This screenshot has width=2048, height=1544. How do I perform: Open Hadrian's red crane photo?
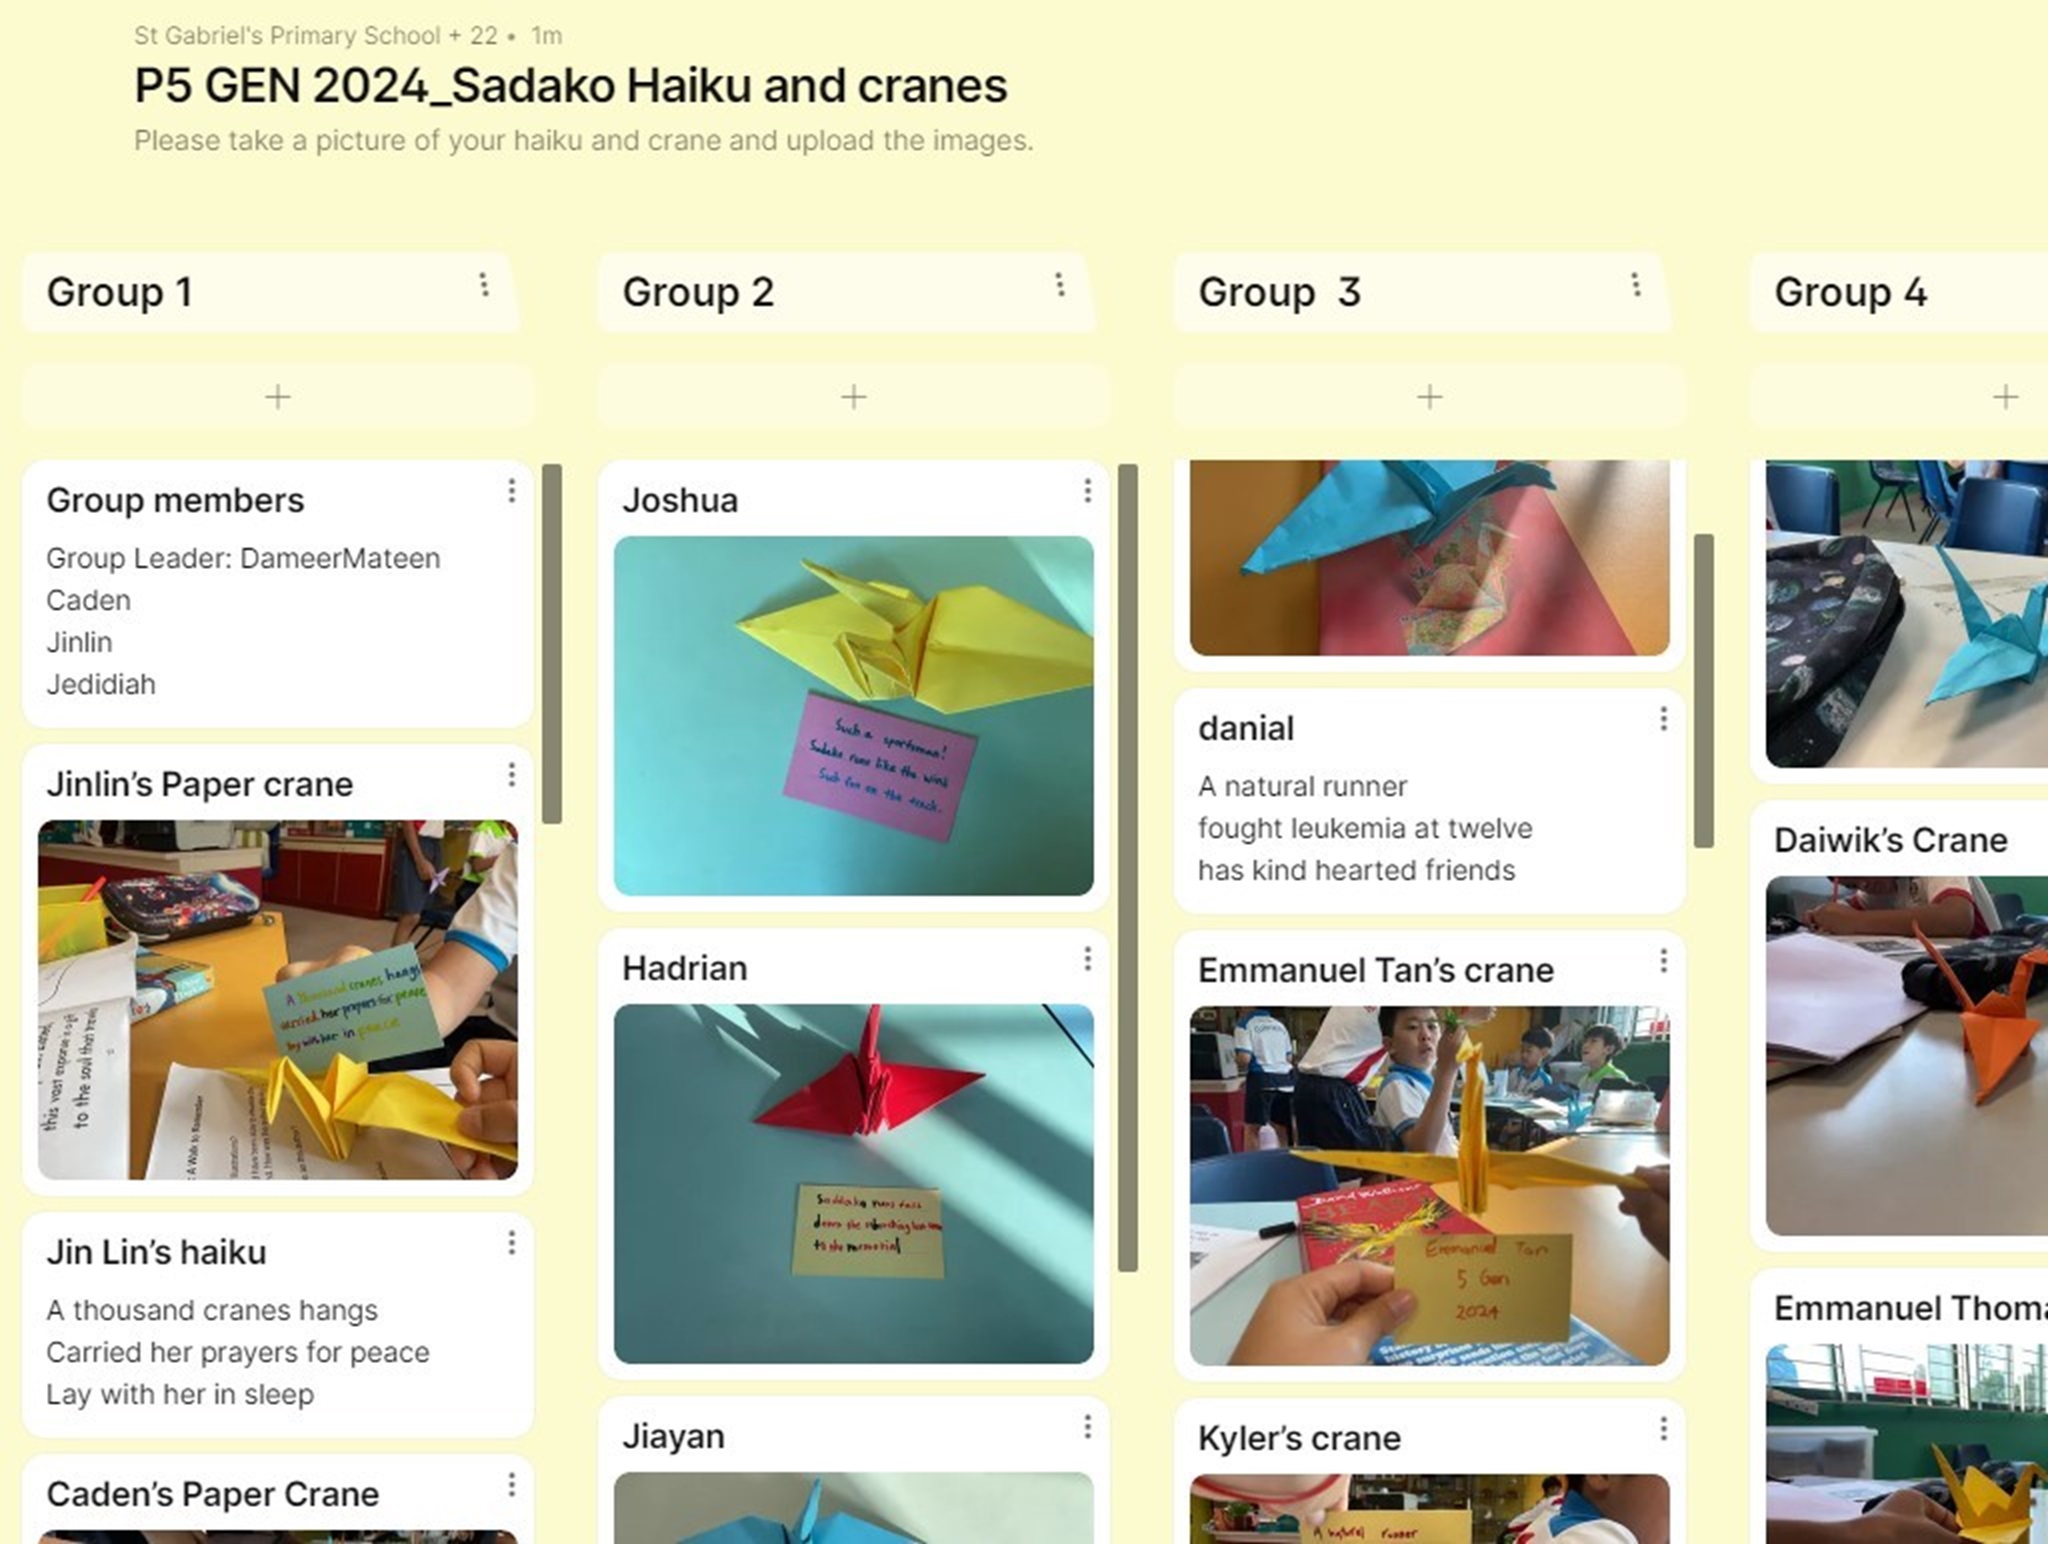coord(854,1184)
